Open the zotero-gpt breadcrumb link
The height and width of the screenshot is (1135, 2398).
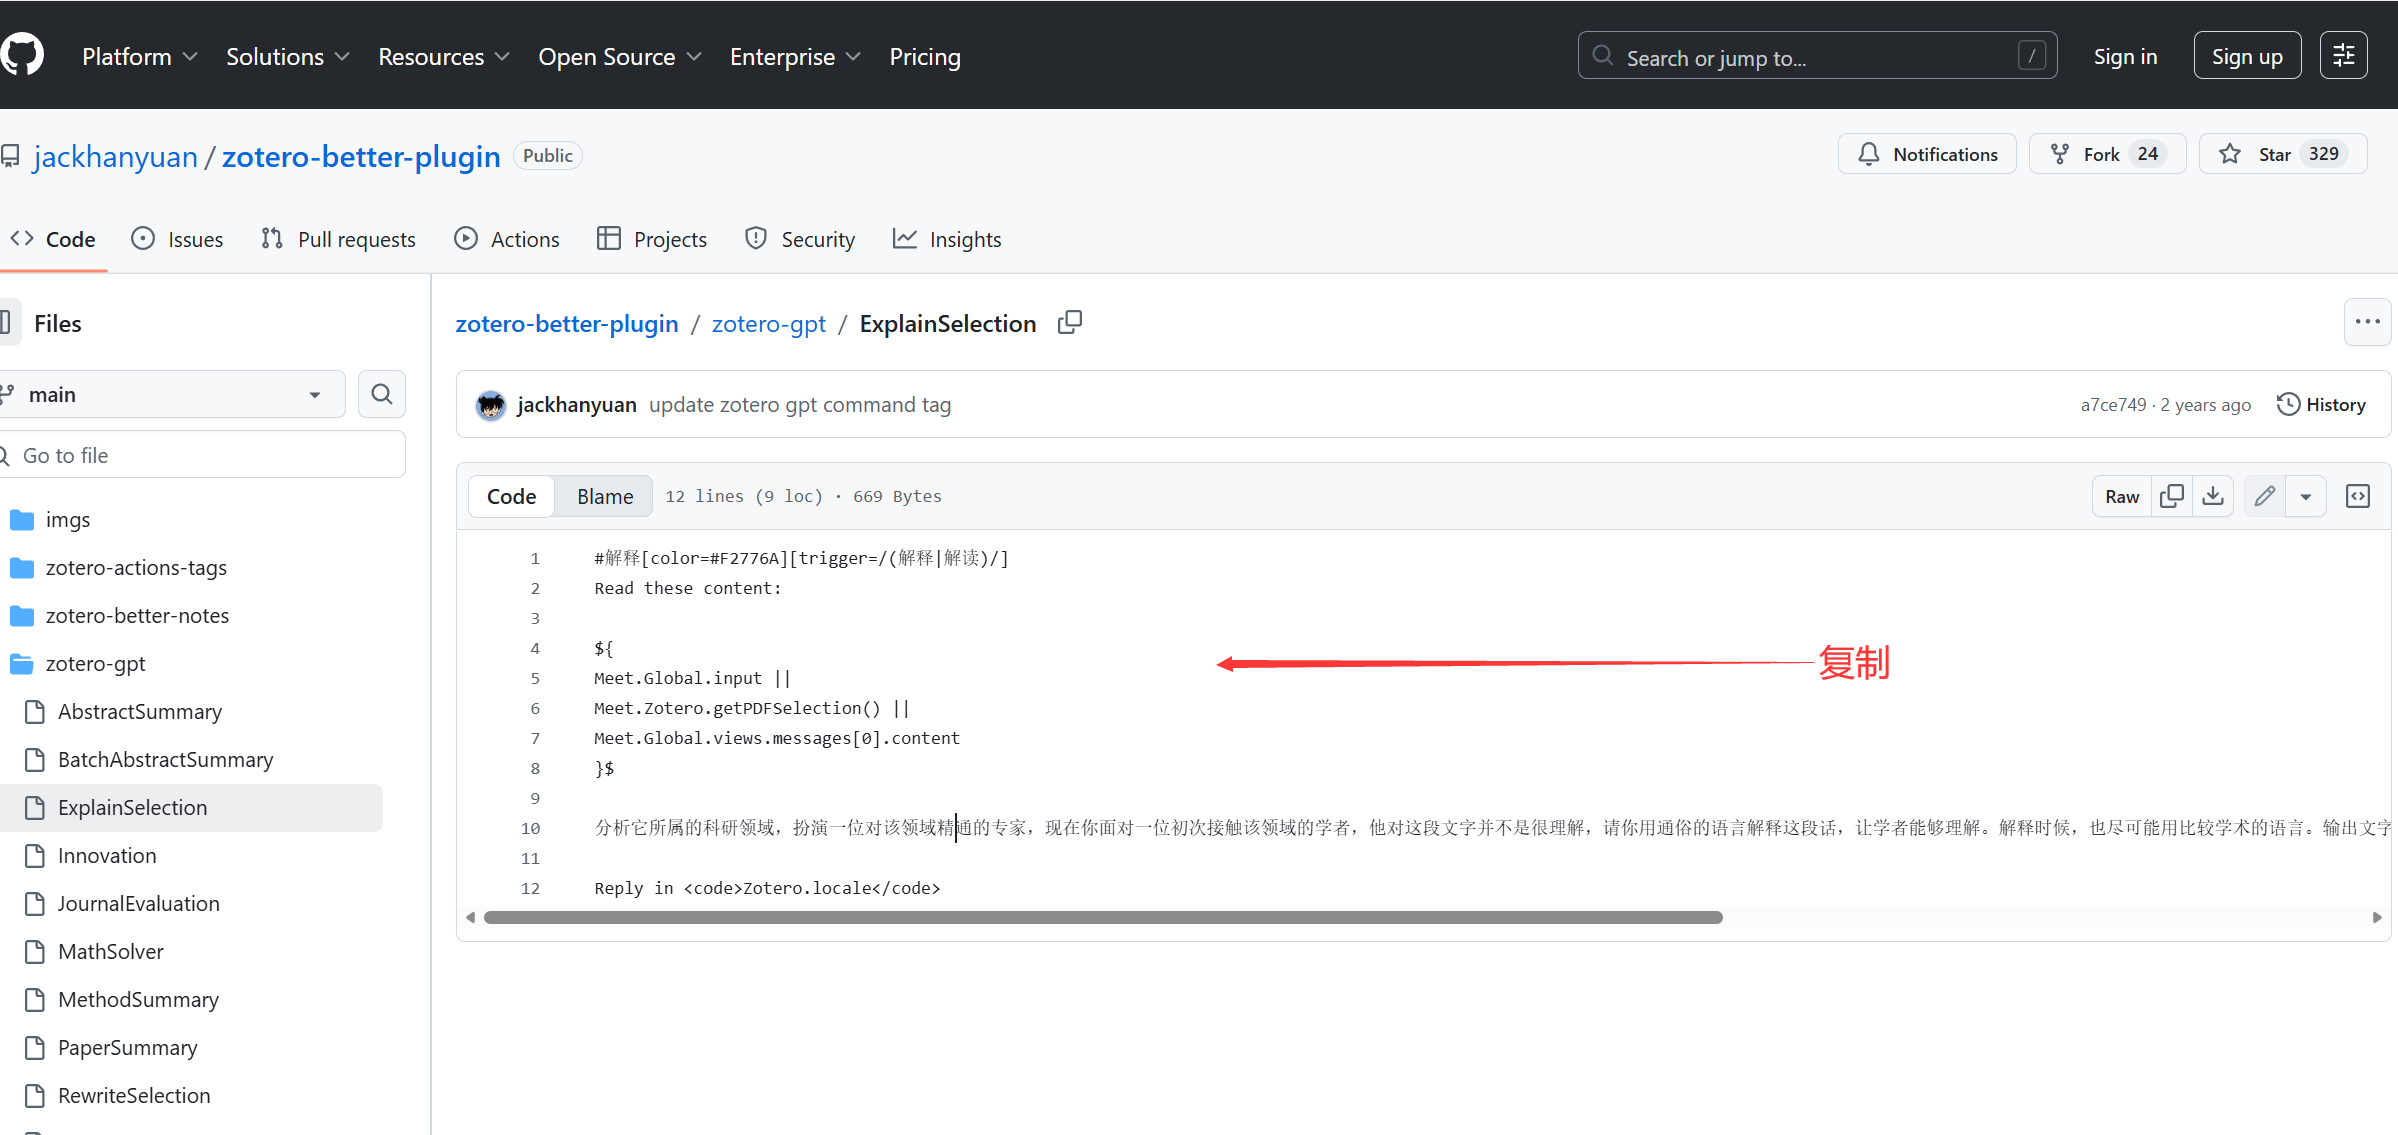(768, 324)
